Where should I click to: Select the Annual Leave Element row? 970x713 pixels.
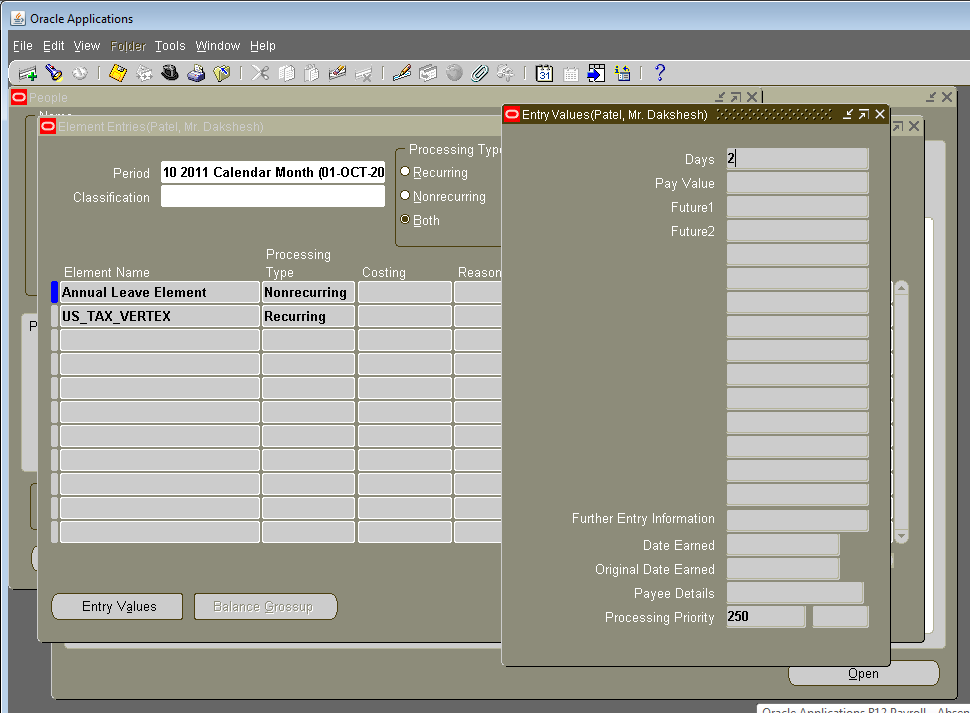point(160,292)
